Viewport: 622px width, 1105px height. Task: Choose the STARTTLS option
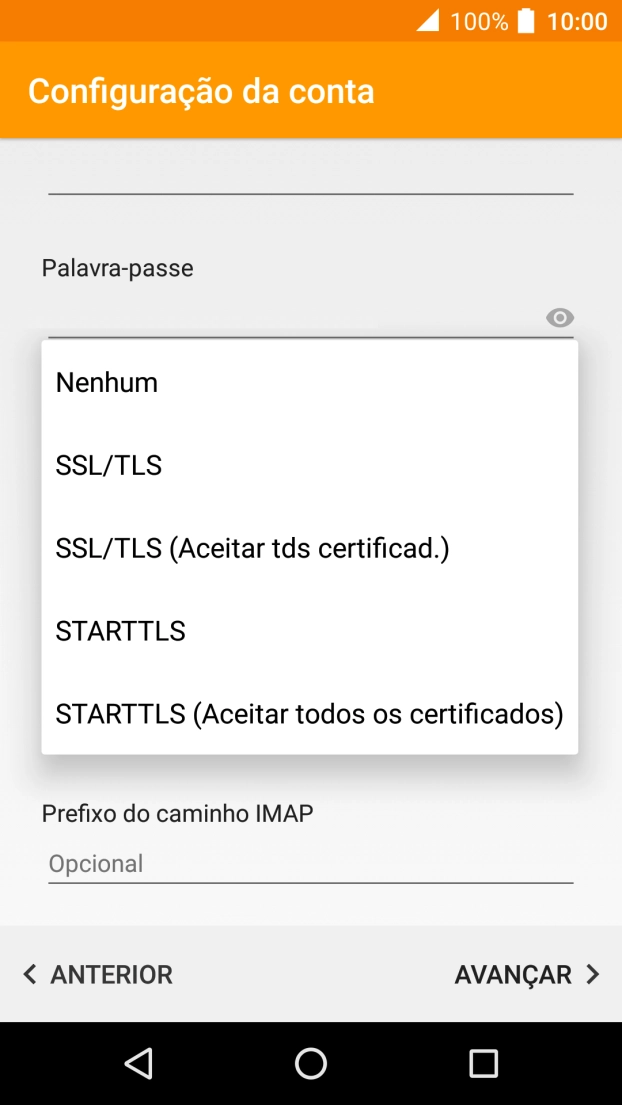coord(120,631)
